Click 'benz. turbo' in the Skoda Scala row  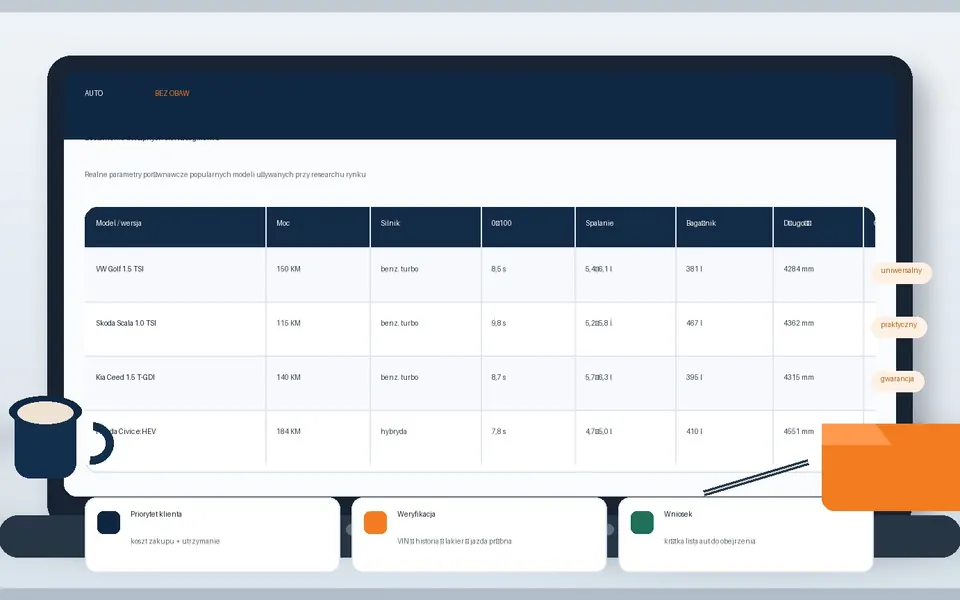pyautogui.click(x=399, y=323)
